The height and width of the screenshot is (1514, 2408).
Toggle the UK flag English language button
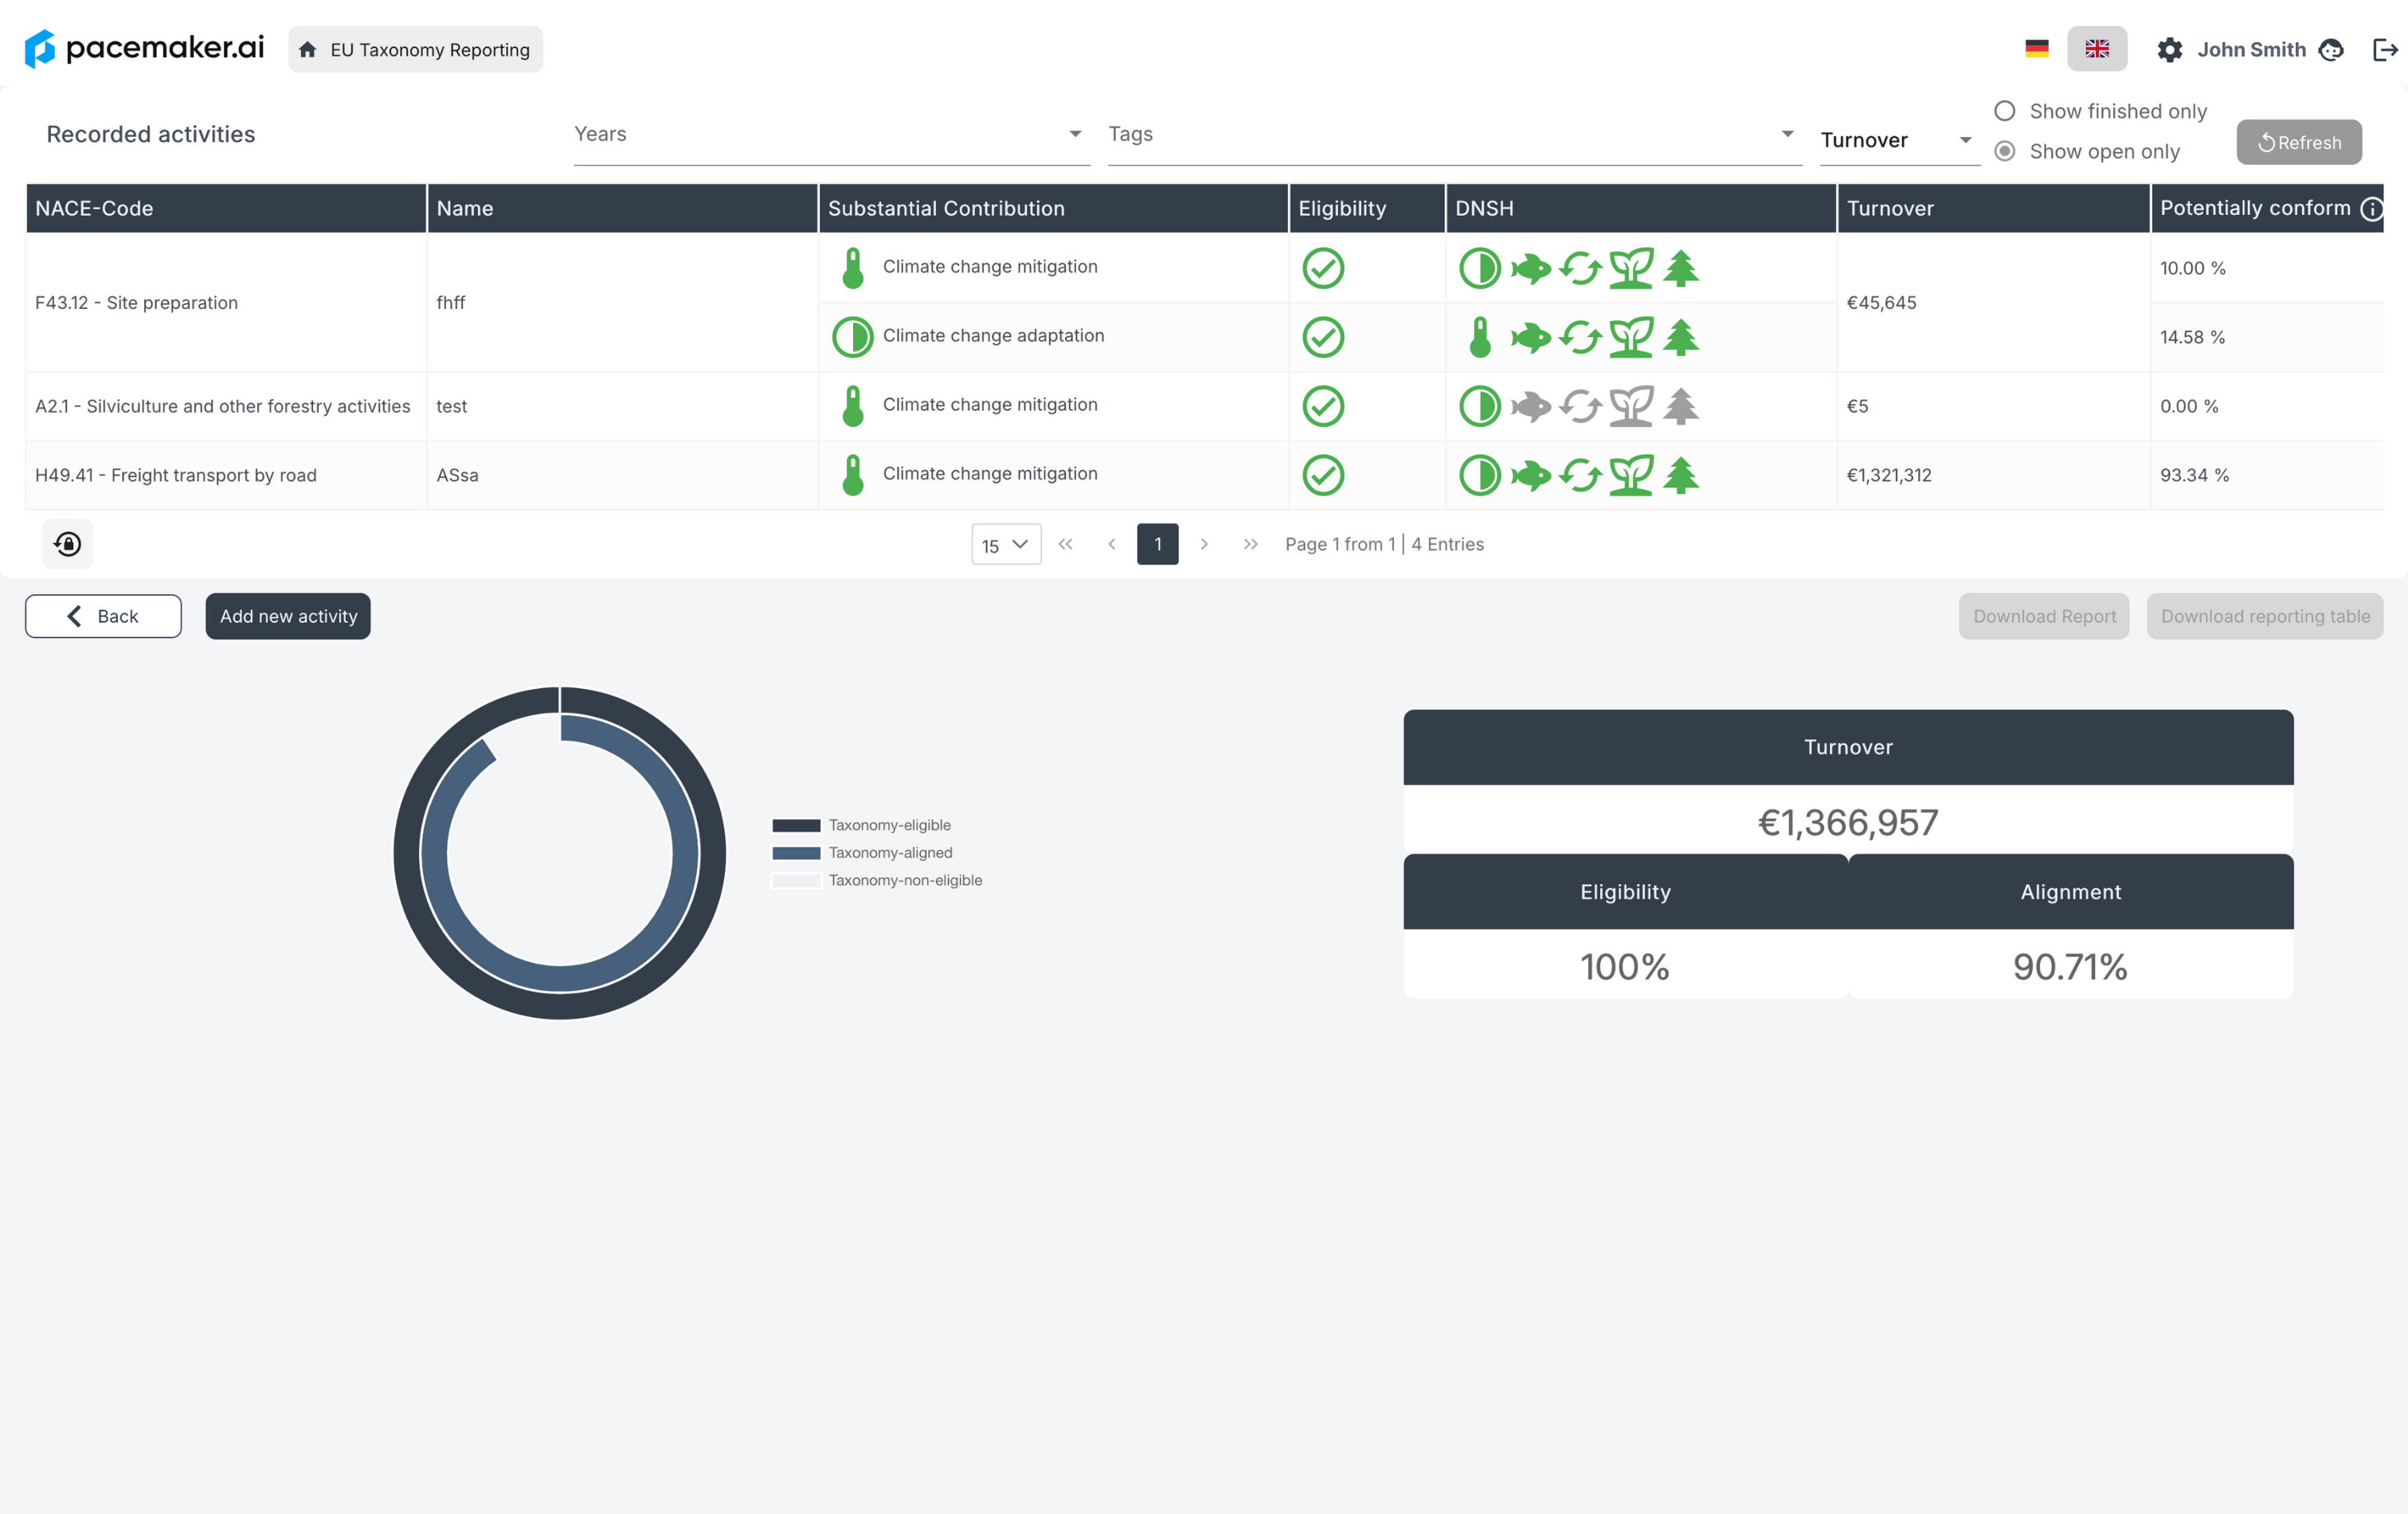[2097, 49]
